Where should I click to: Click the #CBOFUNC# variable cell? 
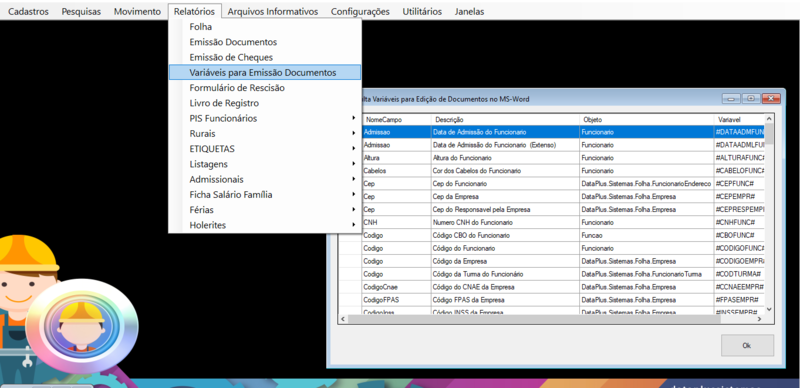tap(739, 235)
